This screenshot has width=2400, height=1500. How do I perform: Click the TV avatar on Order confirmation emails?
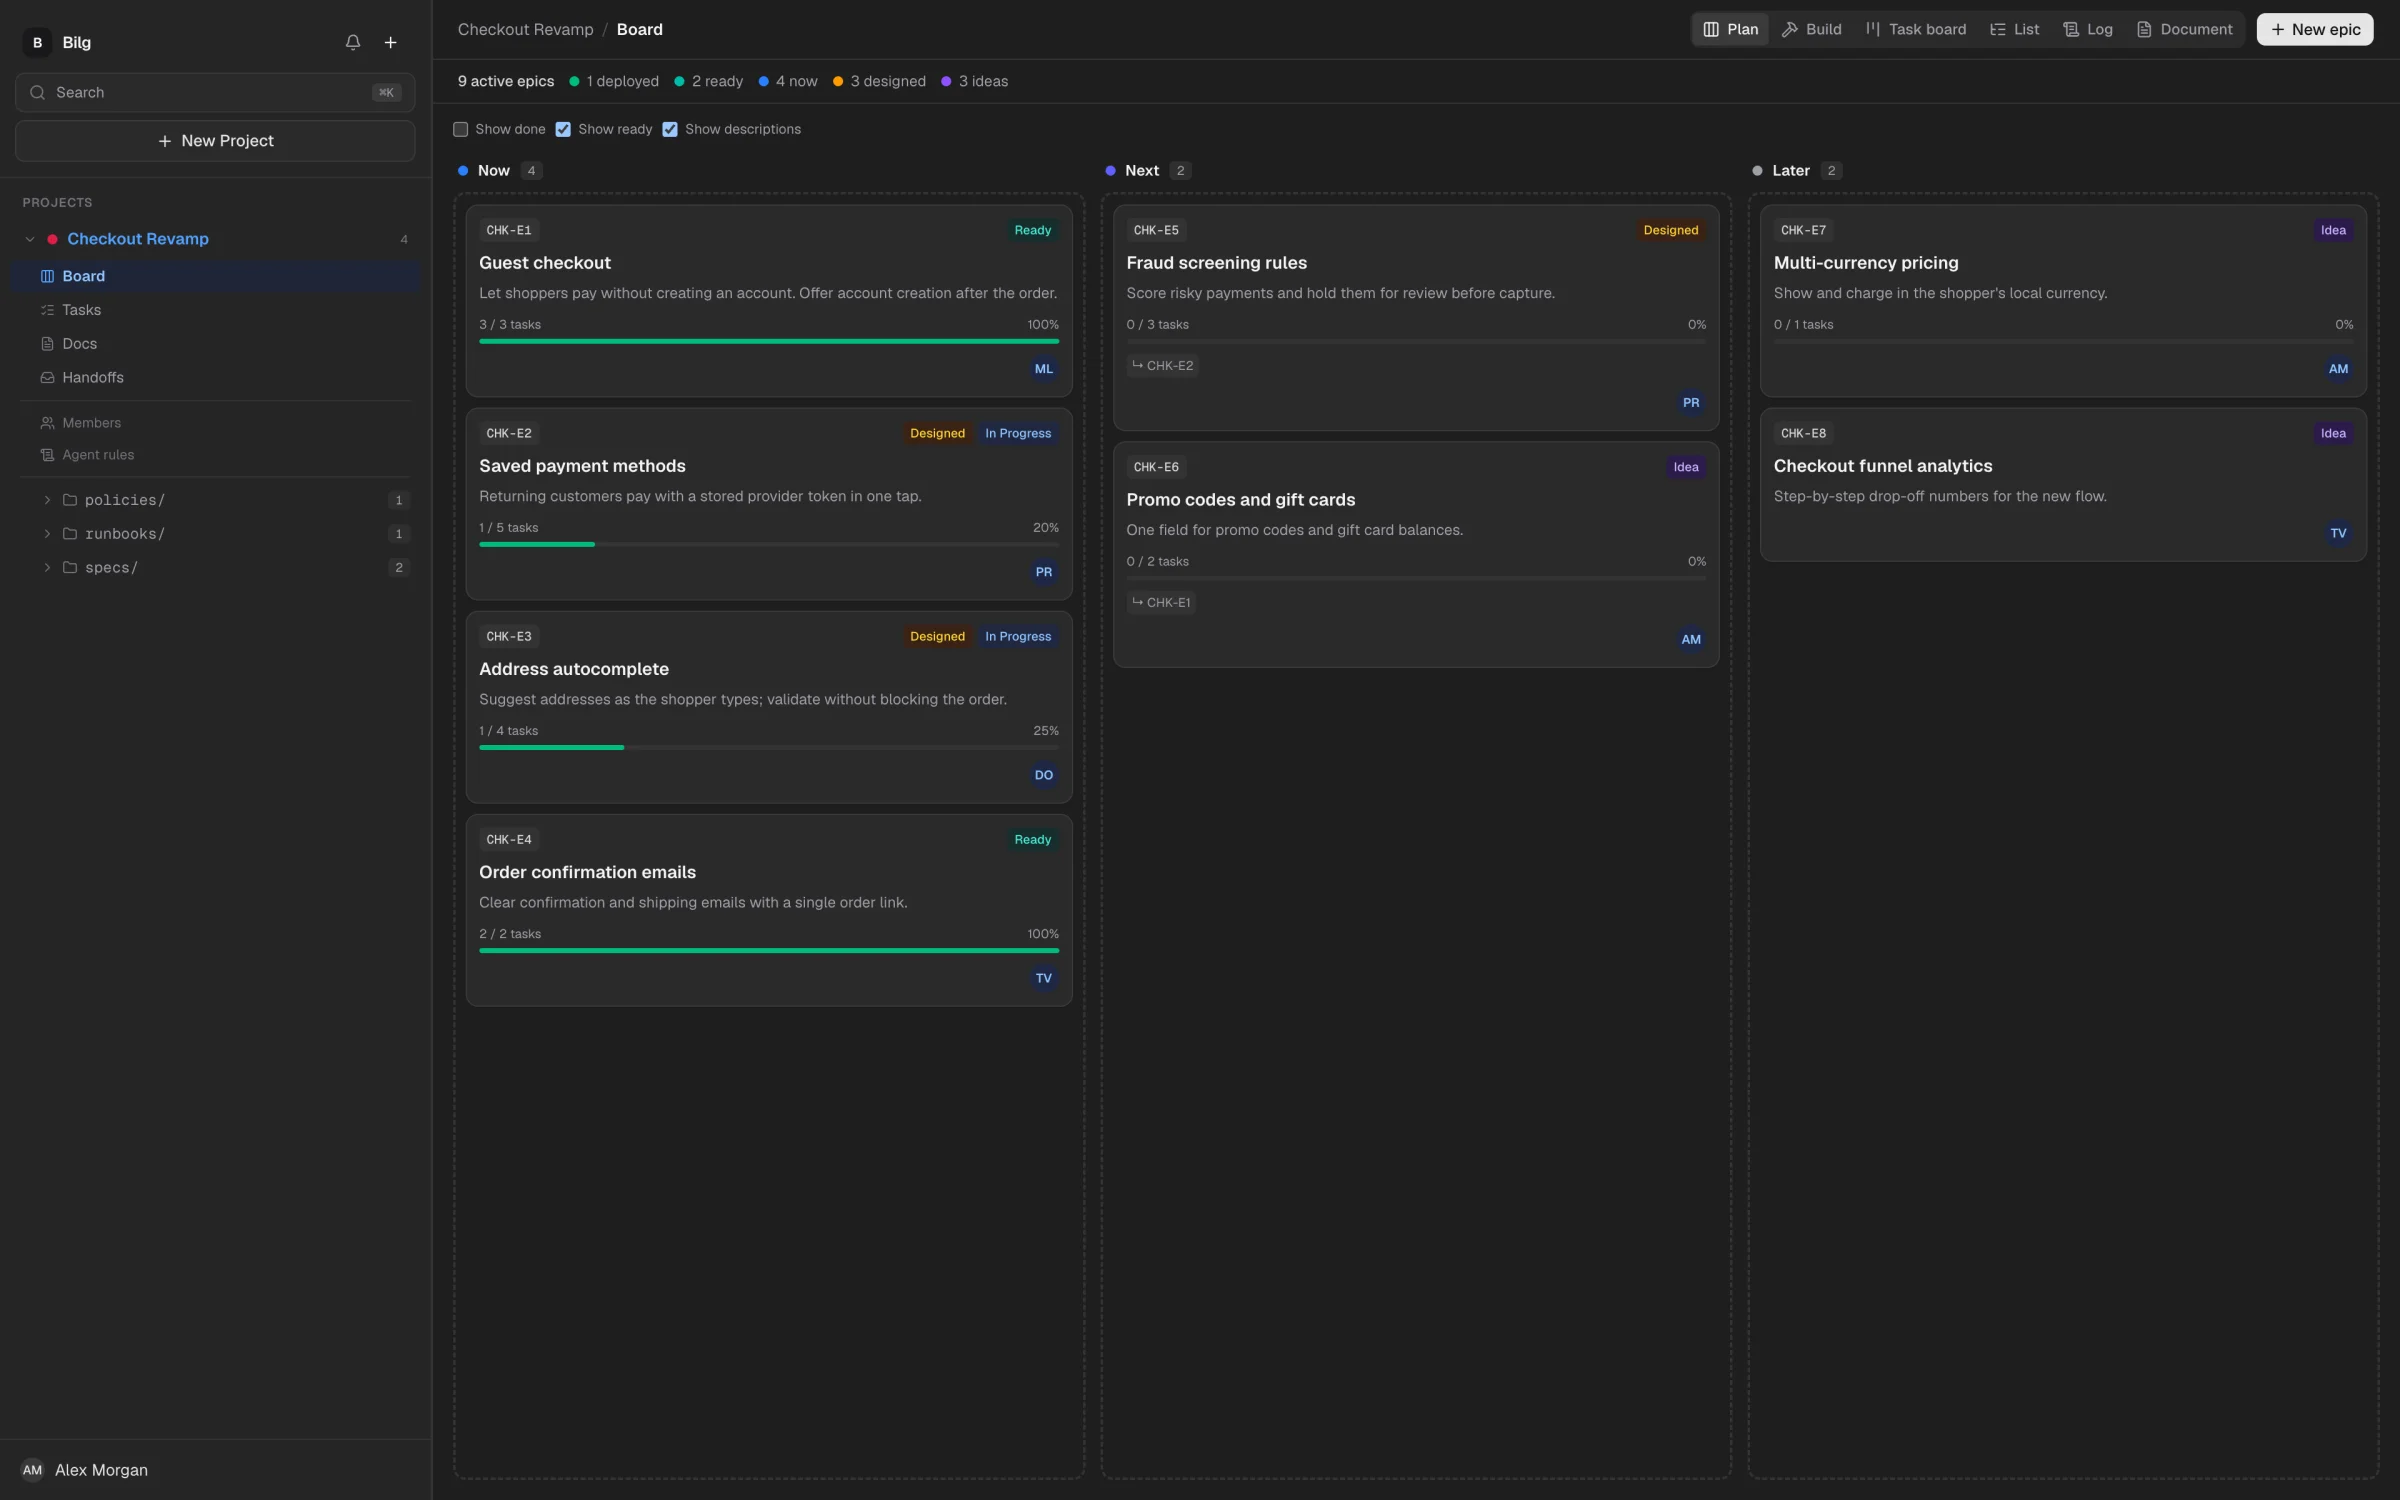click(1043, 978)
